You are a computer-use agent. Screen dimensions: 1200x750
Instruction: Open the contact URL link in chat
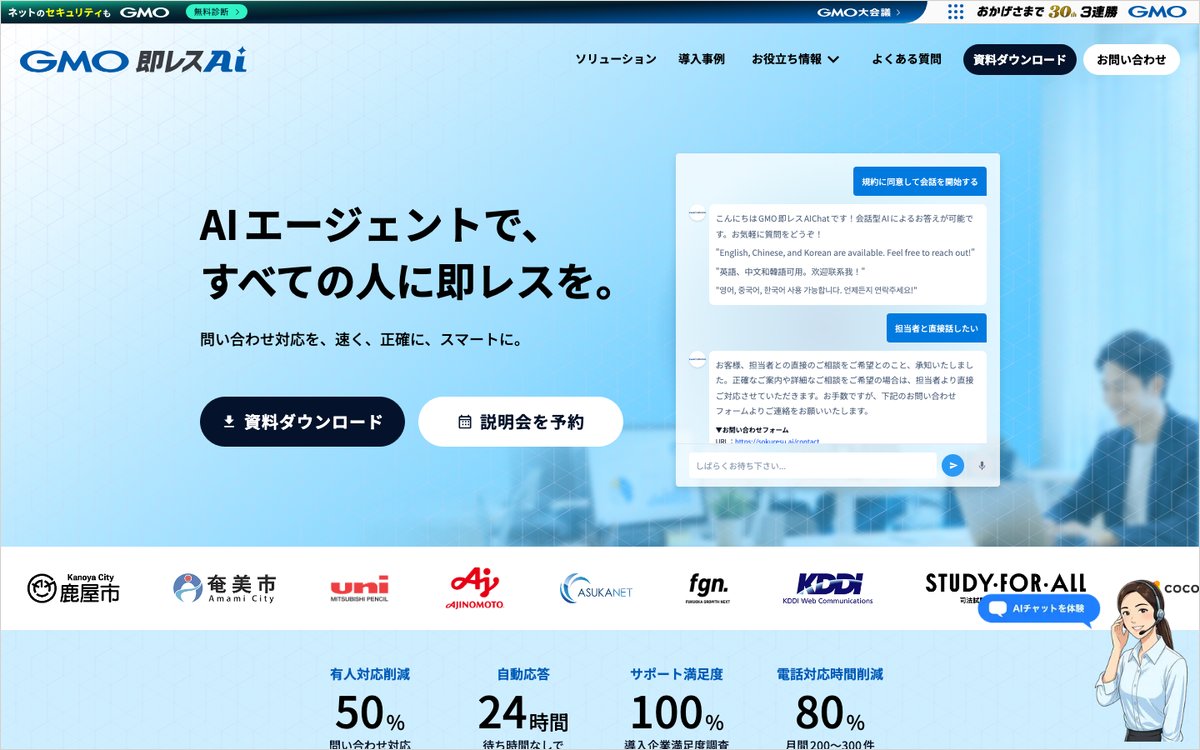[777, 441]
